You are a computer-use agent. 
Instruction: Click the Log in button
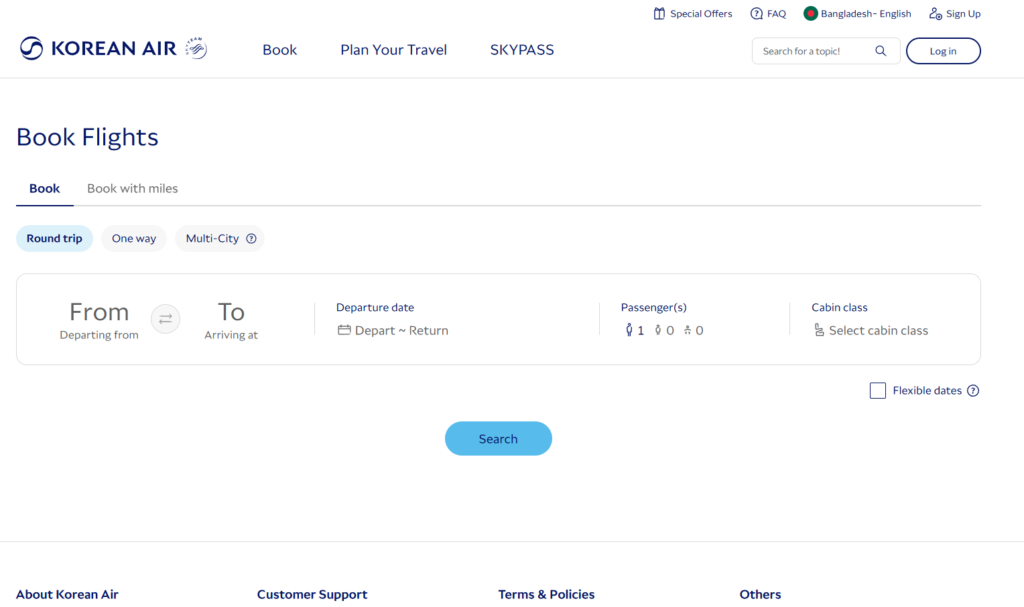(x=943, y=51)
